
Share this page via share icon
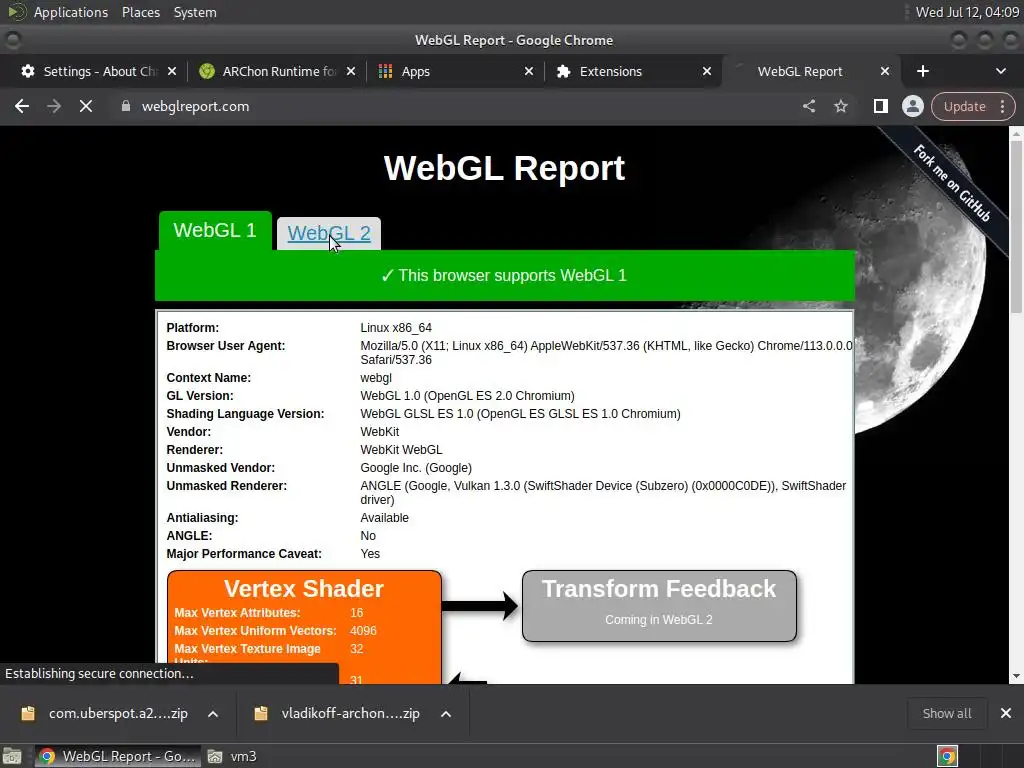pos(809,106)
